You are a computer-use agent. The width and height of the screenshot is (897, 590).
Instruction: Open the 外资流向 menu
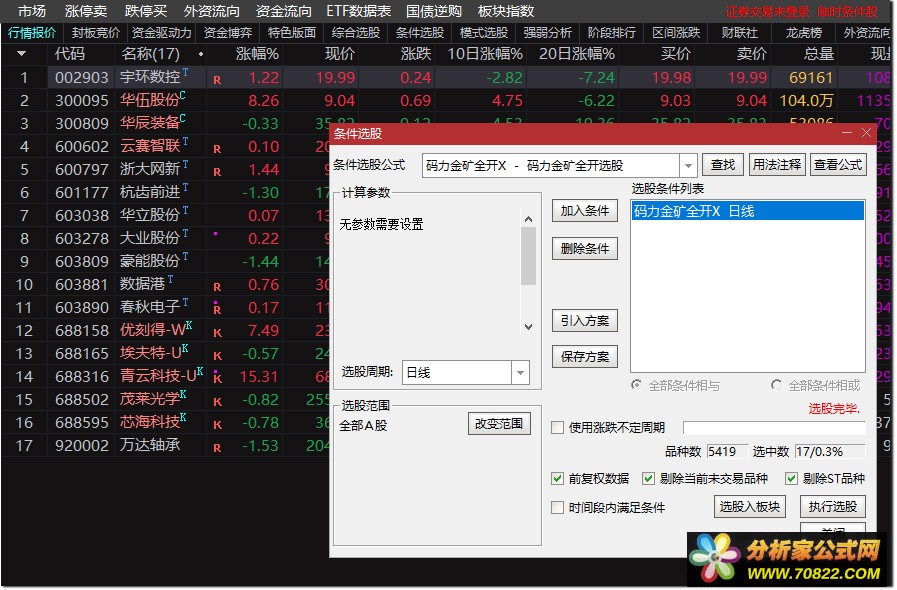[x=212, y=11]
